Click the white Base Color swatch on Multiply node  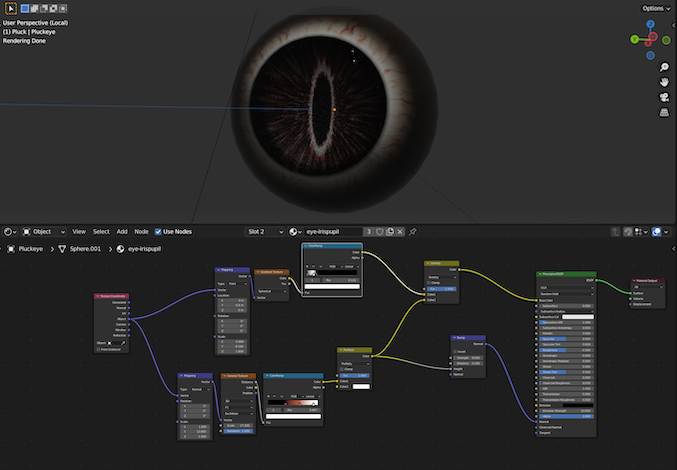click(362, 386)
